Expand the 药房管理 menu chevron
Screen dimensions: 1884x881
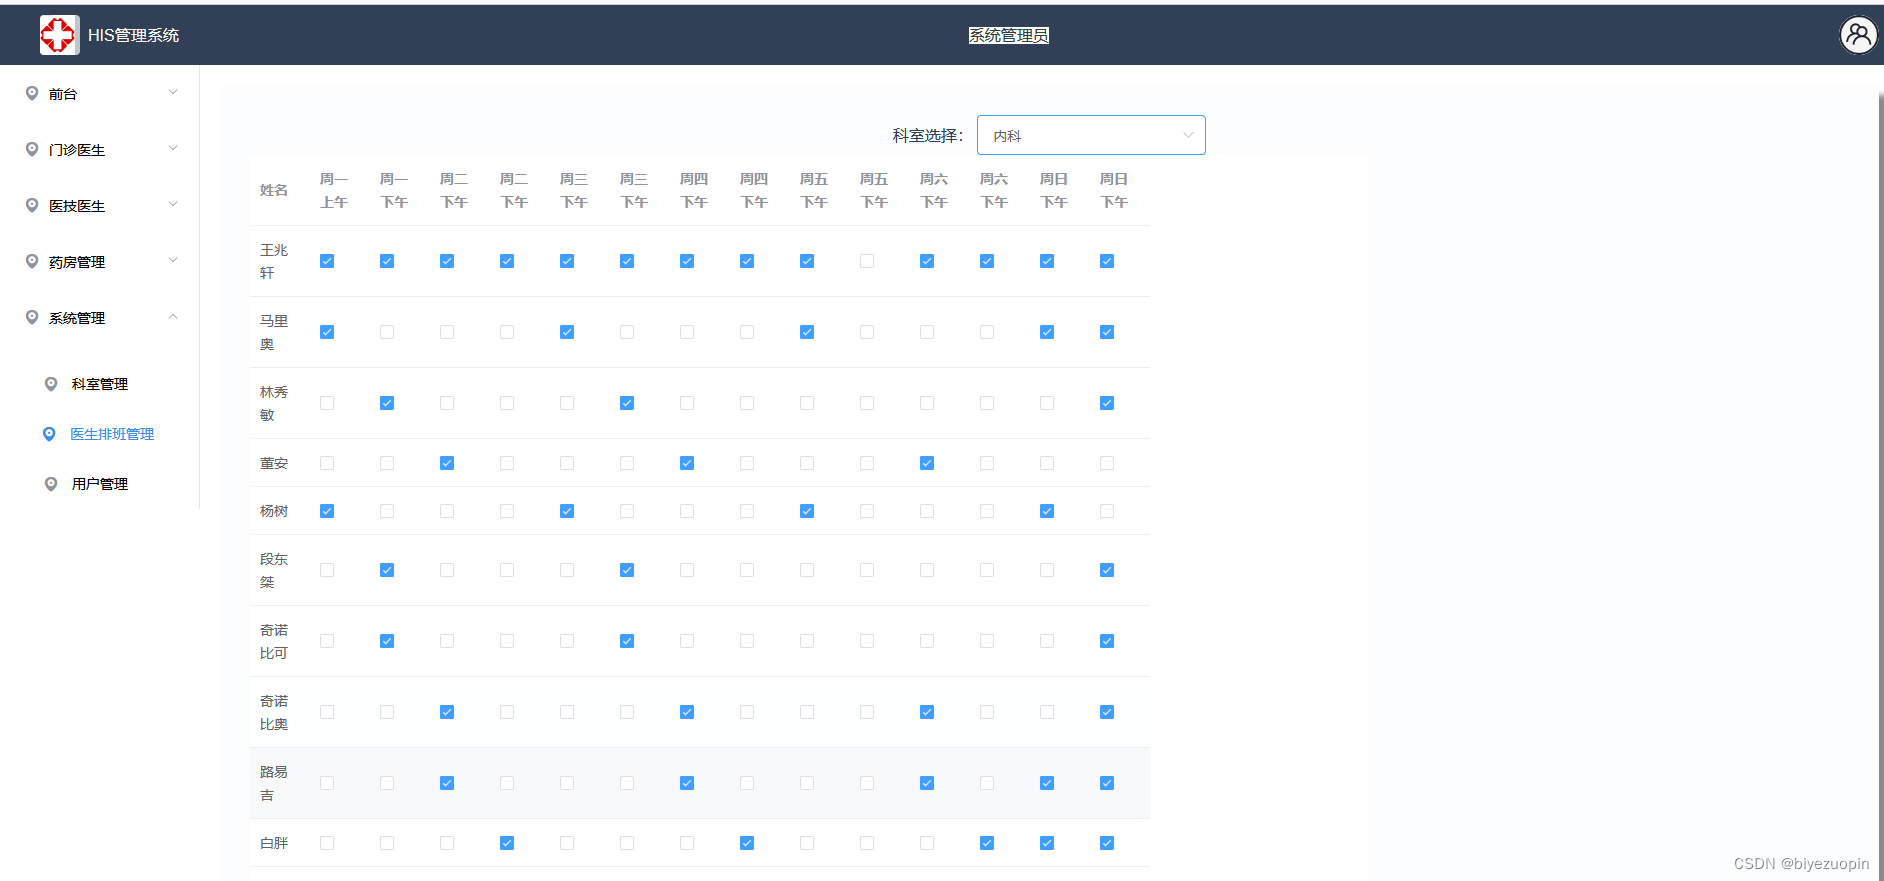coord(173,260)
